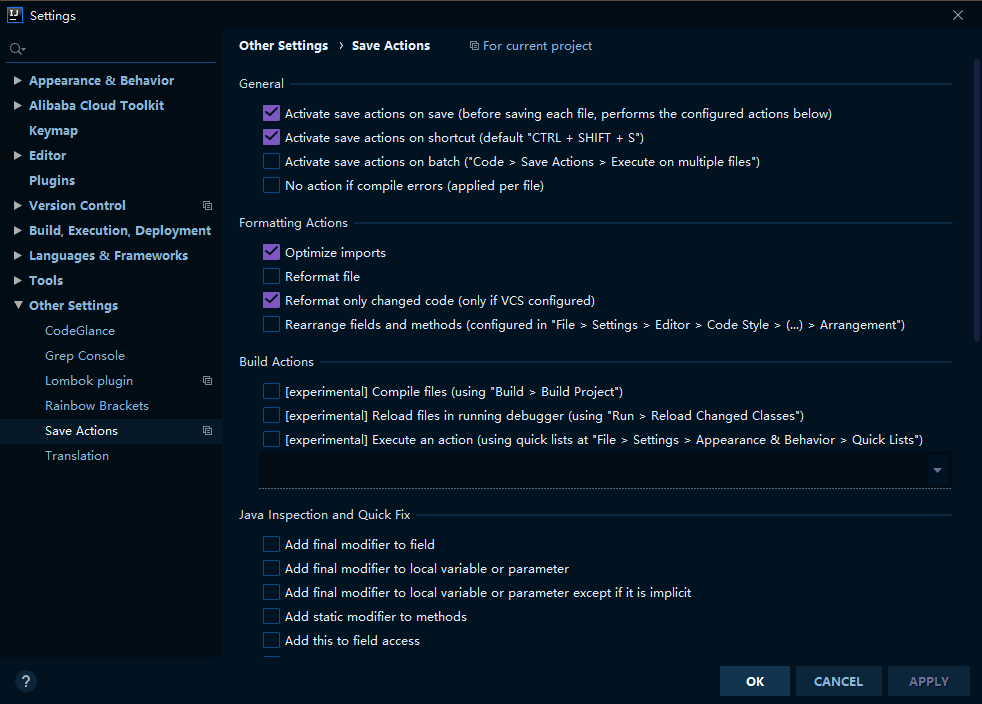This screenshot has width=982, height=704.
Task: Click the project-level icon beside Lombok plugin
Action: click(x=207, y=381)
